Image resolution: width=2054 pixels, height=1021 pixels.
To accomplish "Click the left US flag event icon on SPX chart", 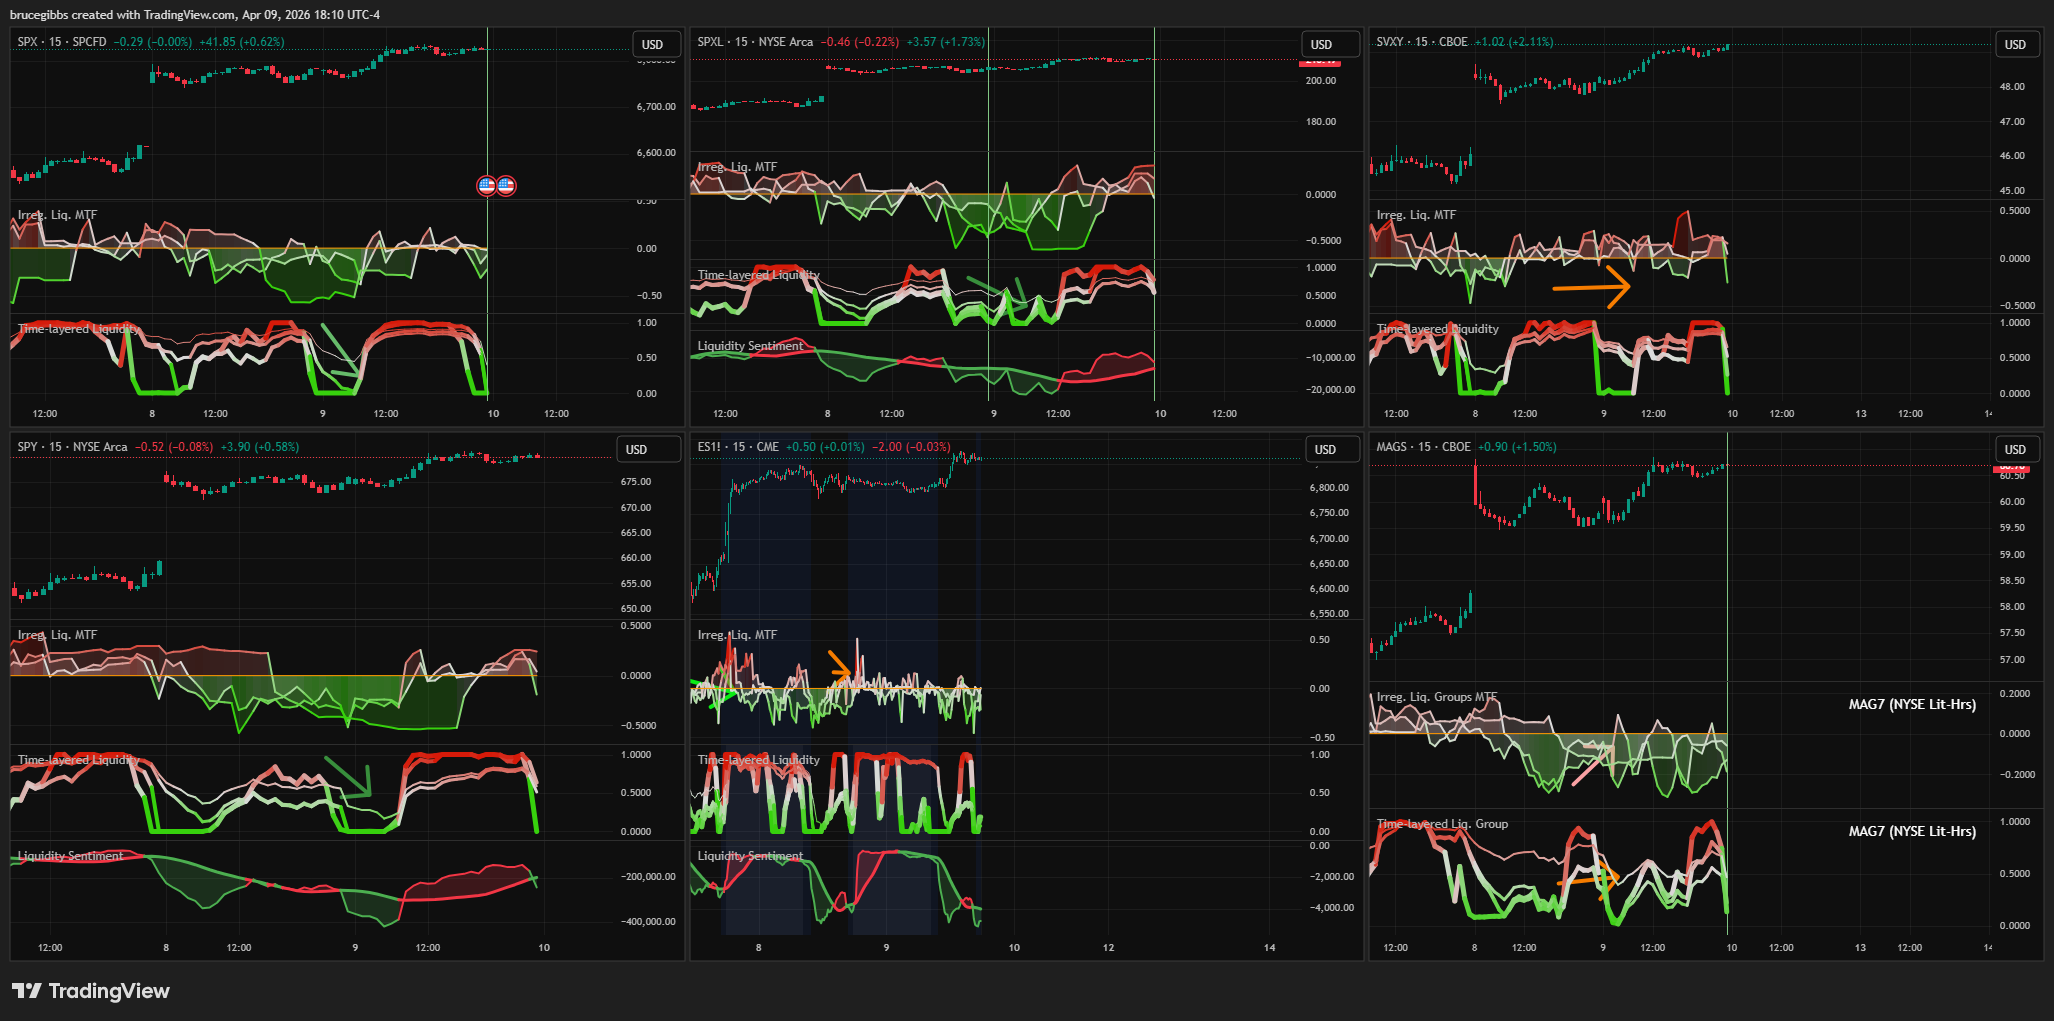I will [x=487, y=185].
